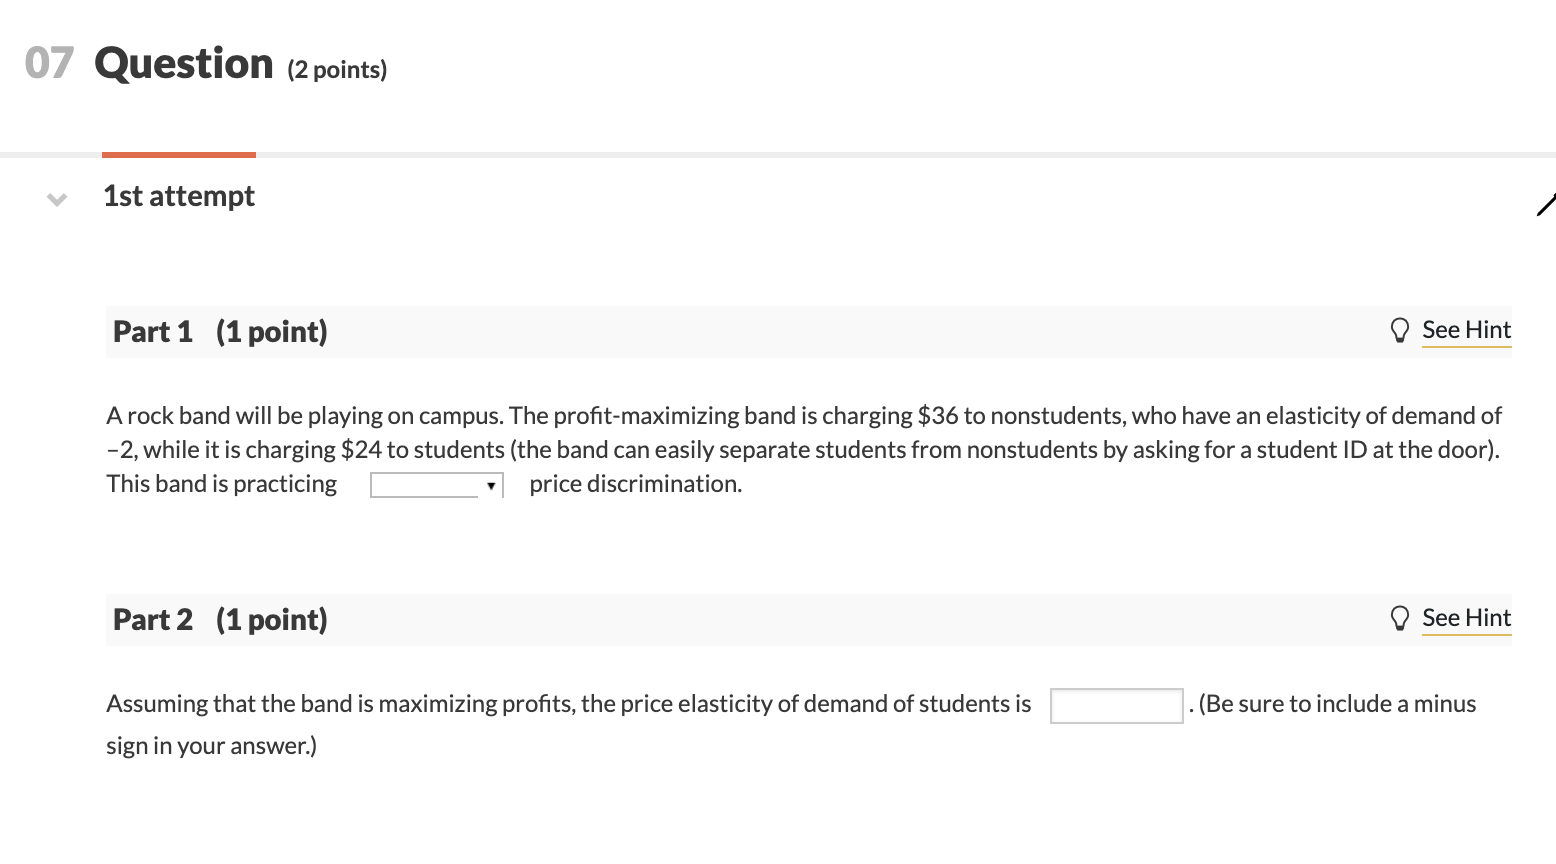Click the 1st attempt label
This screenshot has width=1556, height=864.
pos(179,196)
